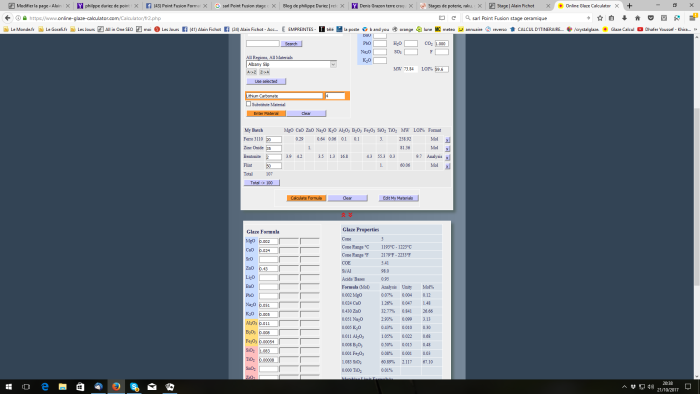This screenshot has height=394, width=700.
Task: Switch to Modifier la page tab
Action: [38, 6]
